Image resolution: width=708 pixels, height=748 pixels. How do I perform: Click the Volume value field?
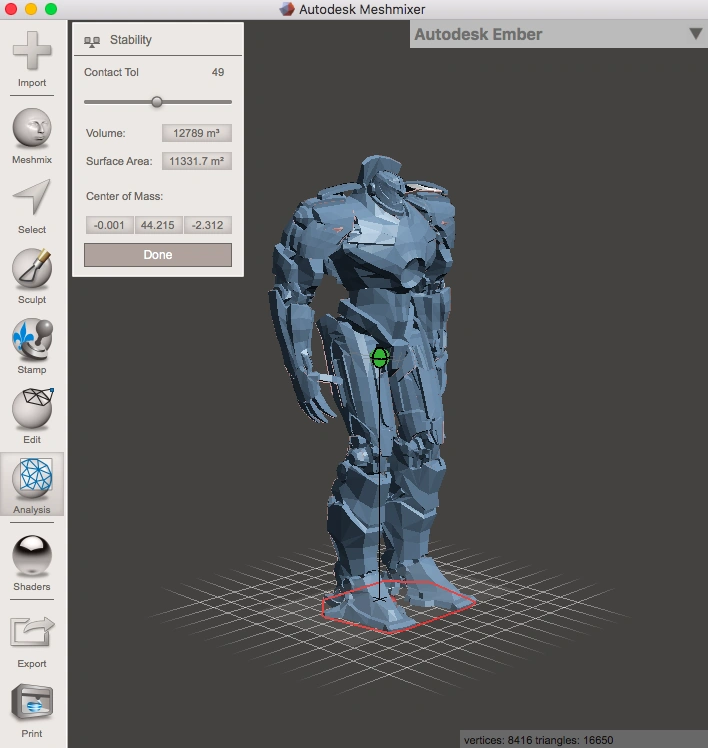coord(196,133)
